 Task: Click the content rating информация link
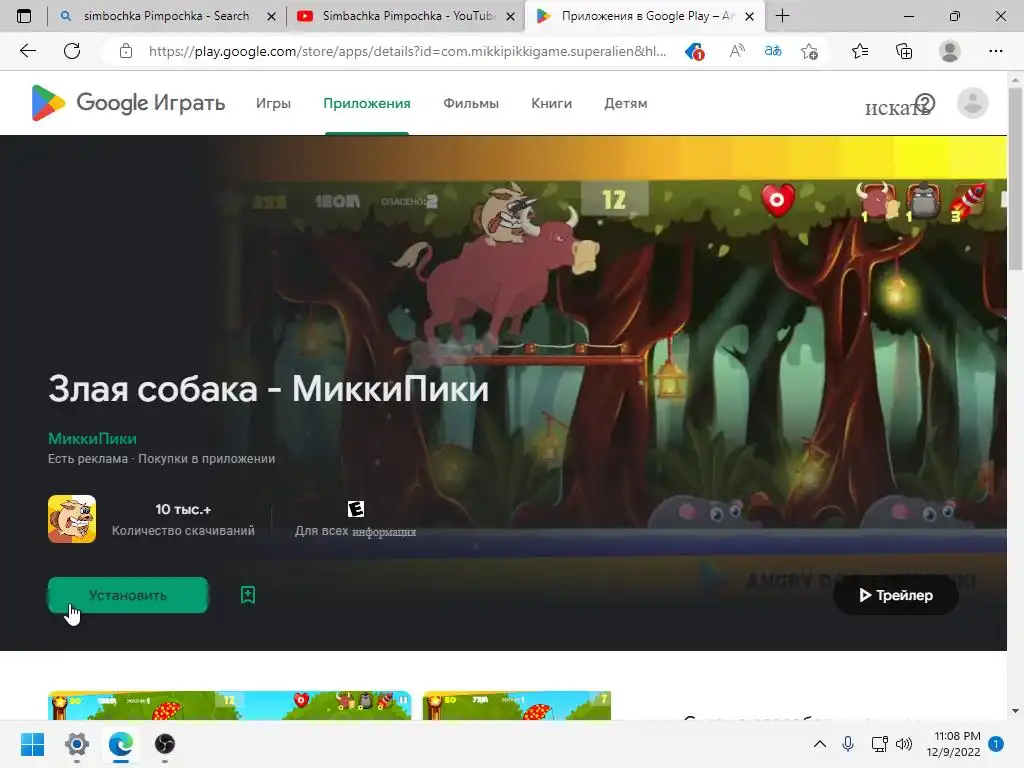(x=384, y=532)
